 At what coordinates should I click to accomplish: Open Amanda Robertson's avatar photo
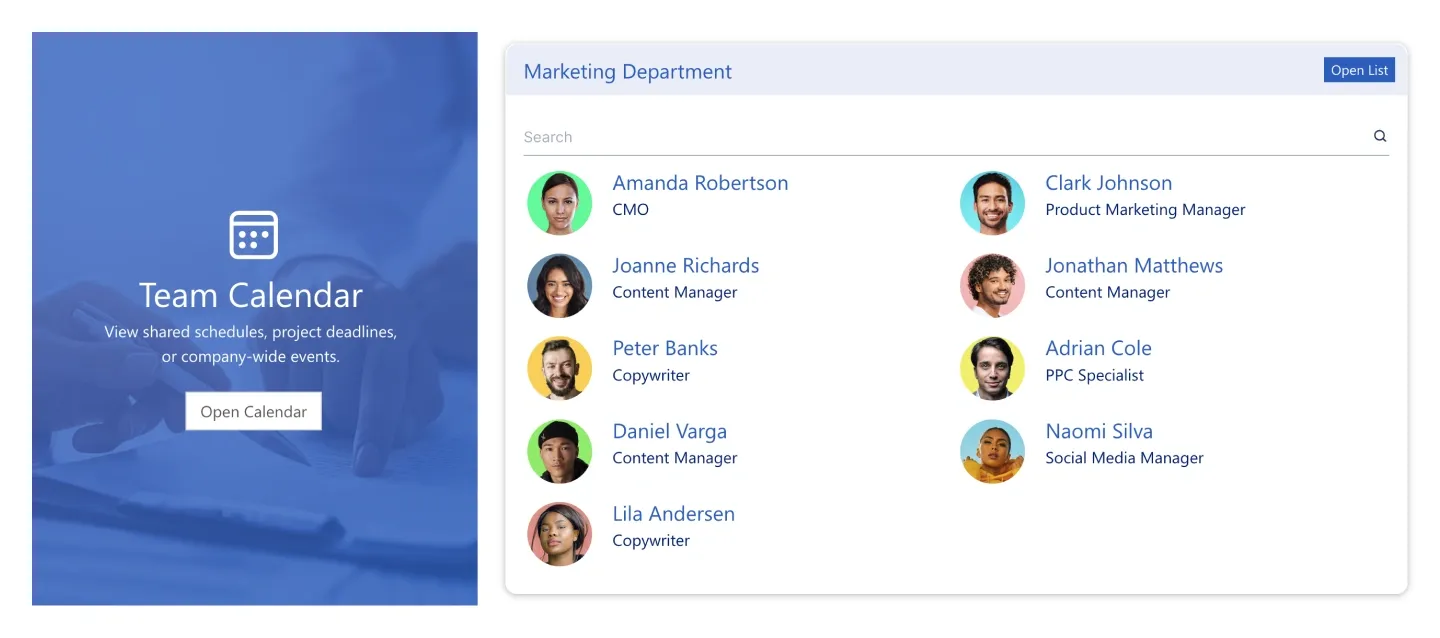click(x=560, y=203)
